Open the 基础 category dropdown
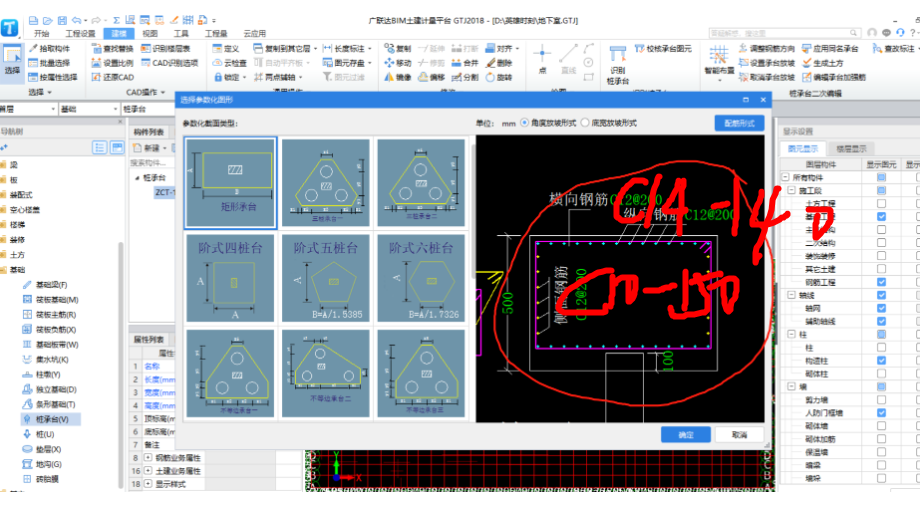This screenshot has height=505, width=920. pyautogui.click(x=88, y=109)
